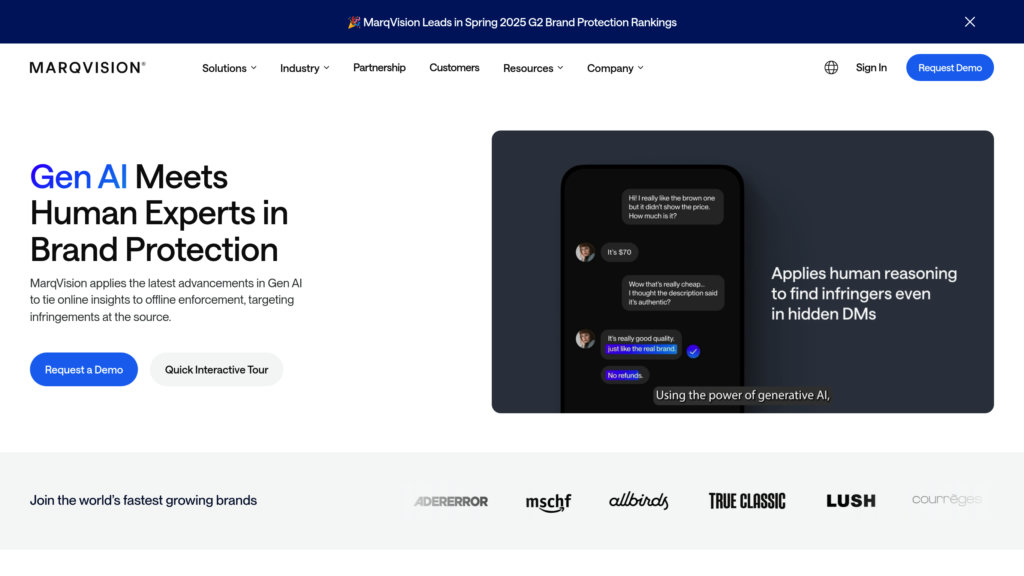1024x576 pixels.
Task: Click the MarqVision logo
Action: point(87,68)
